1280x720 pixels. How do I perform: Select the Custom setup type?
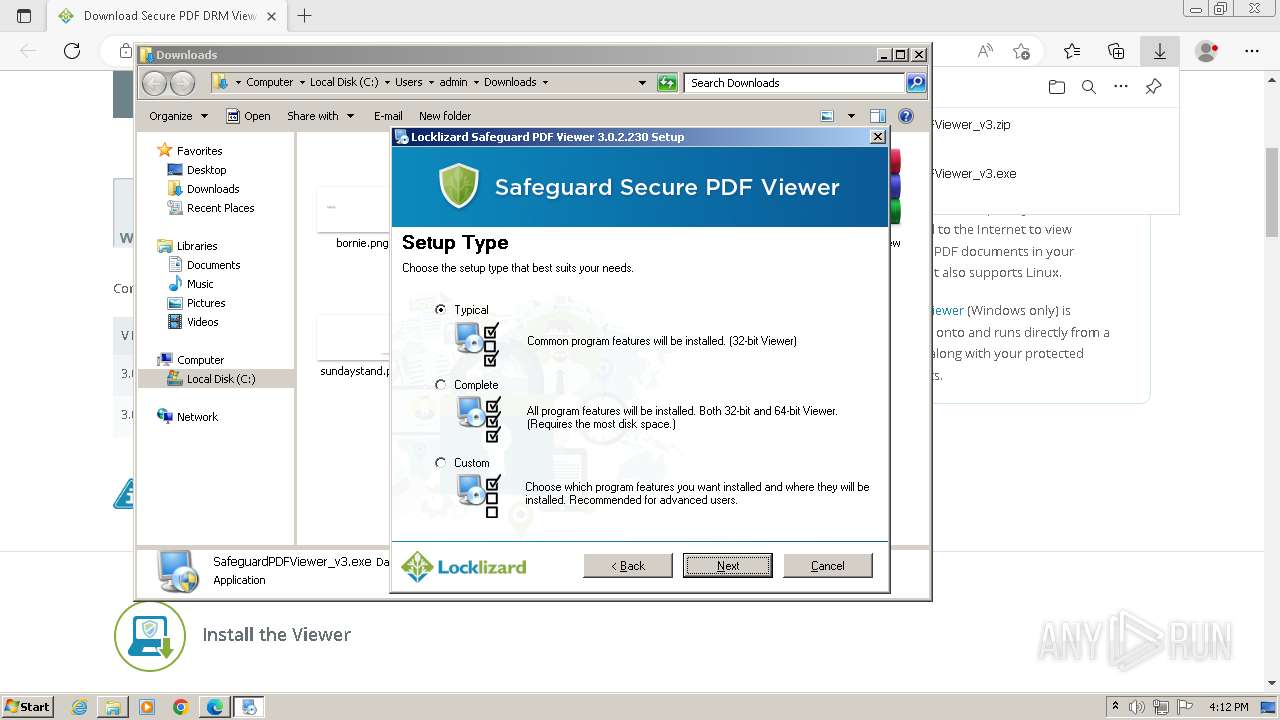[441, 463]
